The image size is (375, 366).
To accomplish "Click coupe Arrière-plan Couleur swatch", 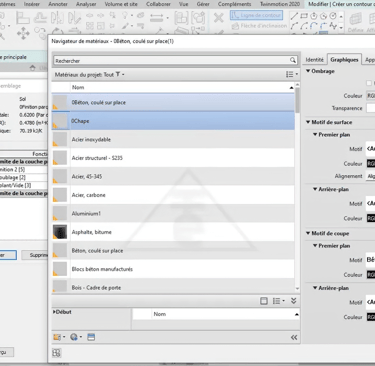I will coord(371,317).
